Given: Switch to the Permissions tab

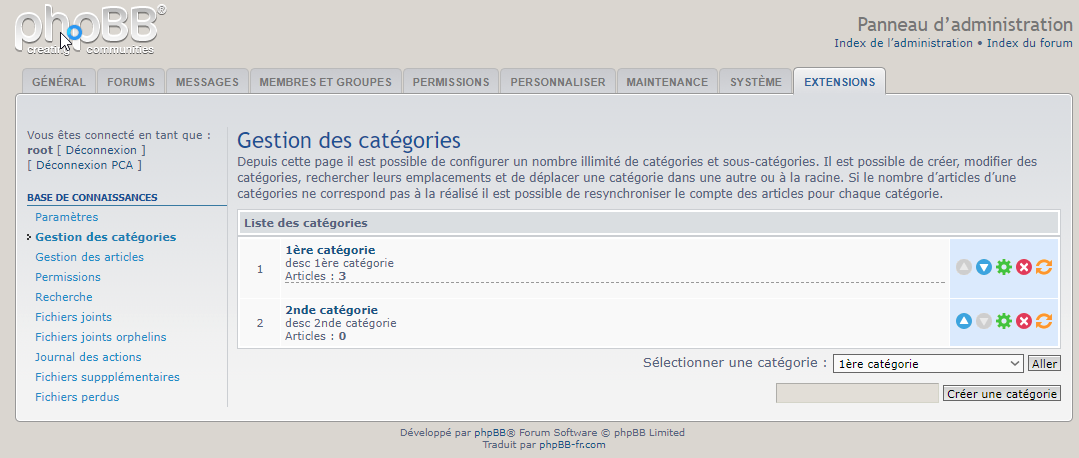Looking at the screenshot, I should (451, 82).
